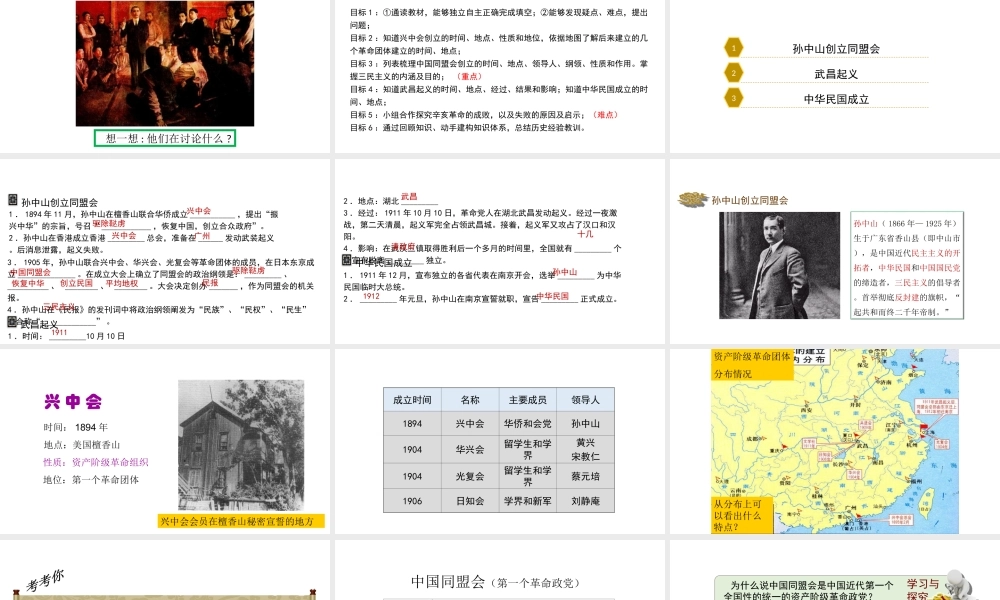The width and height of the screenshot is (1000, 600).
Task: Select the photo of the Honolulu wooden house
Action: (x=241, y=445)
